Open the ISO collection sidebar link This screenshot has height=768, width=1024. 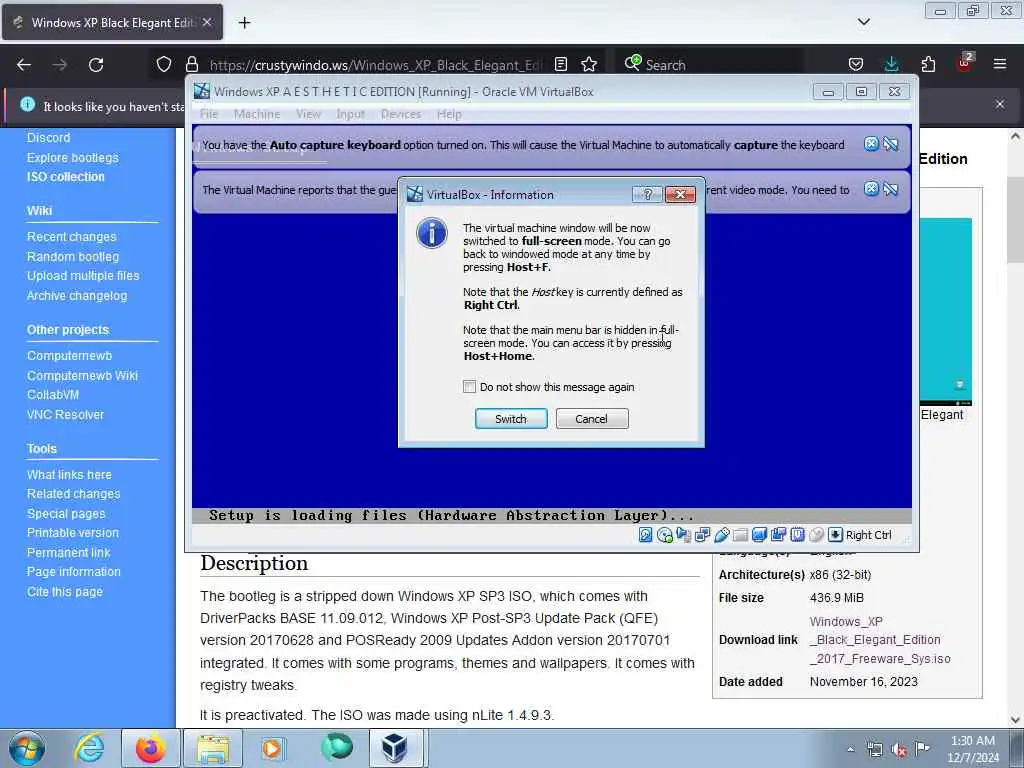[65, 177]
